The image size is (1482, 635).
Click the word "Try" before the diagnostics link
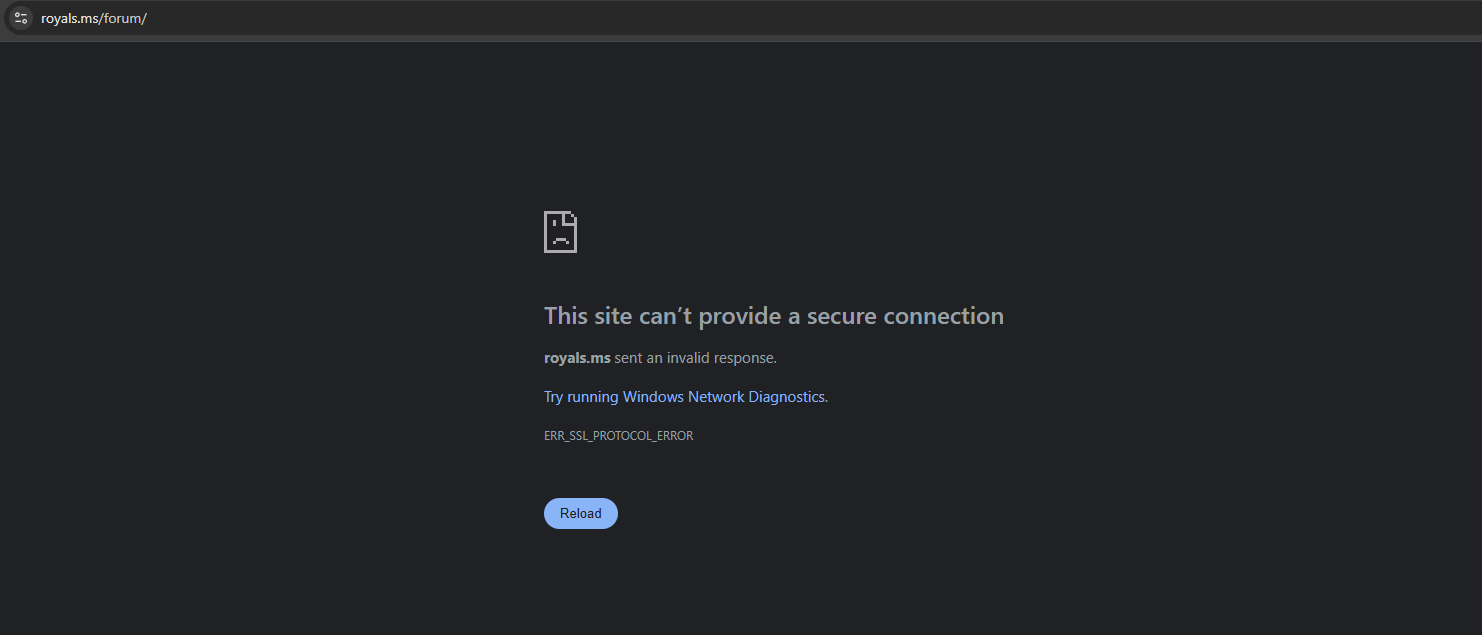553,397
